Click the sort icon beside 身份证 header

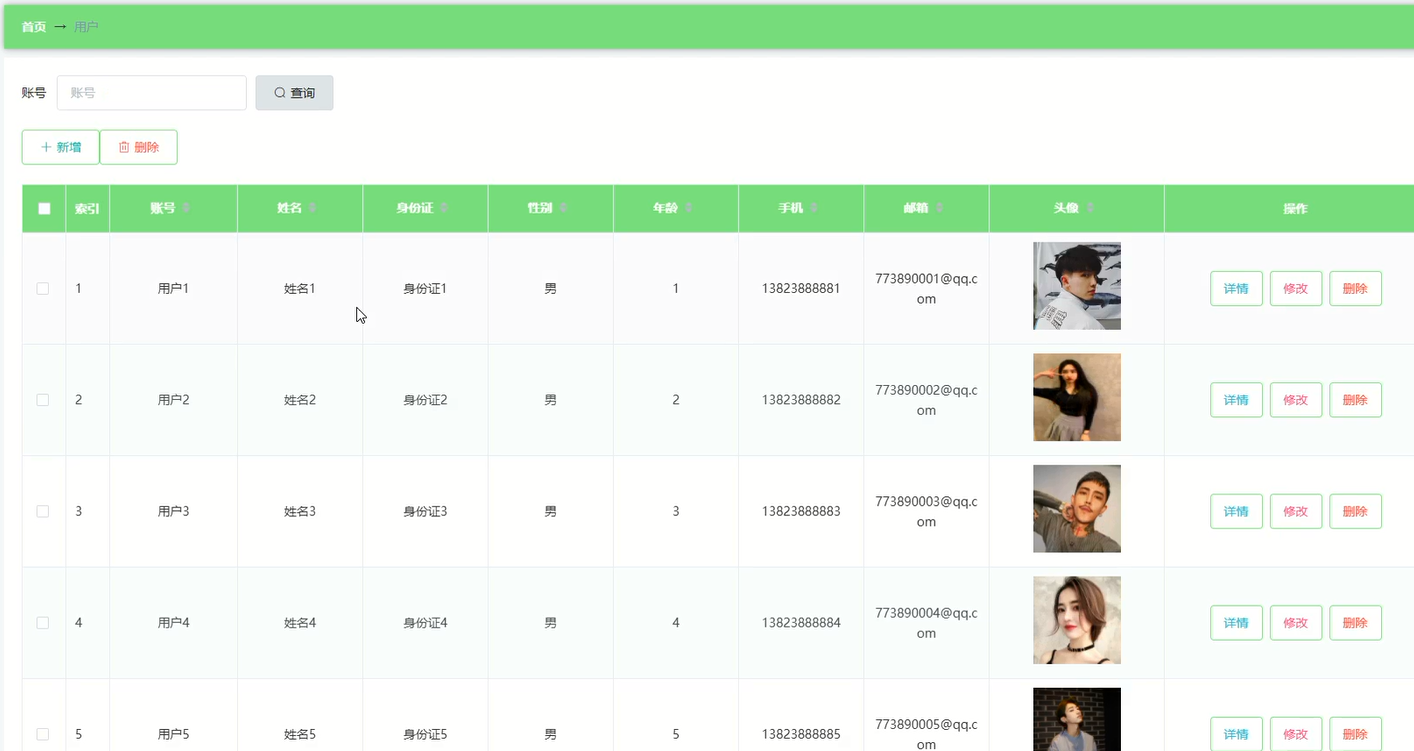click(x=444, y=208)
